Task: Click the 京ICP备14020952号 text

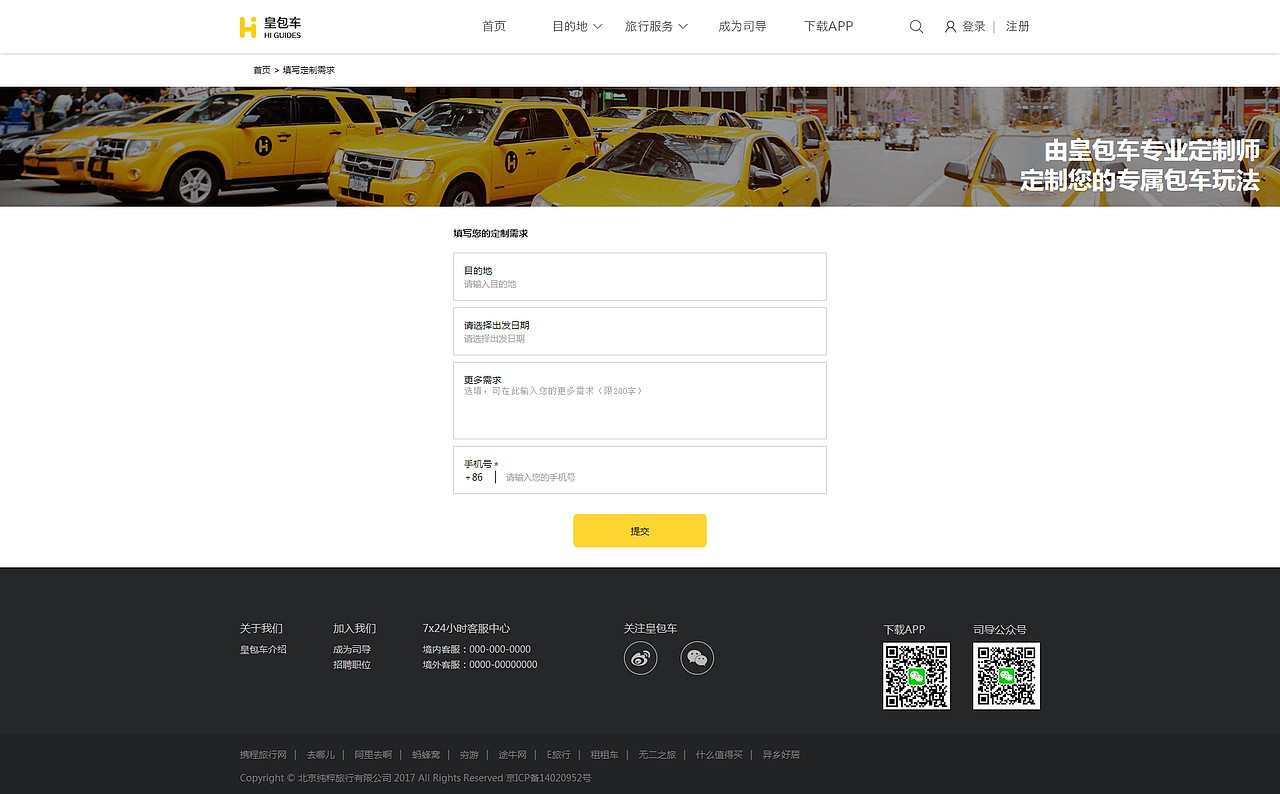Action: pos(548,778)
